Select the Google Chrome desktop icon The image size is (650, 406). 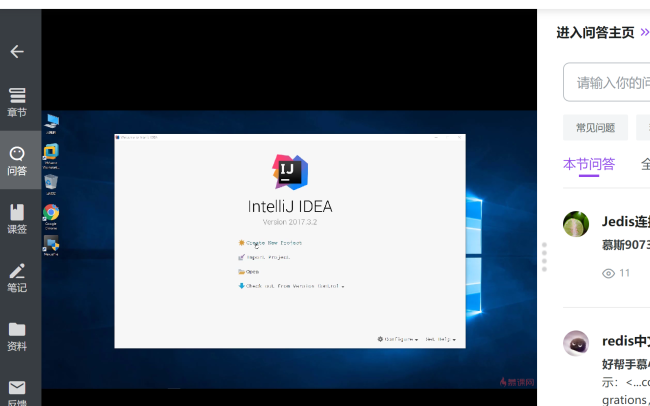click(51, 217)
